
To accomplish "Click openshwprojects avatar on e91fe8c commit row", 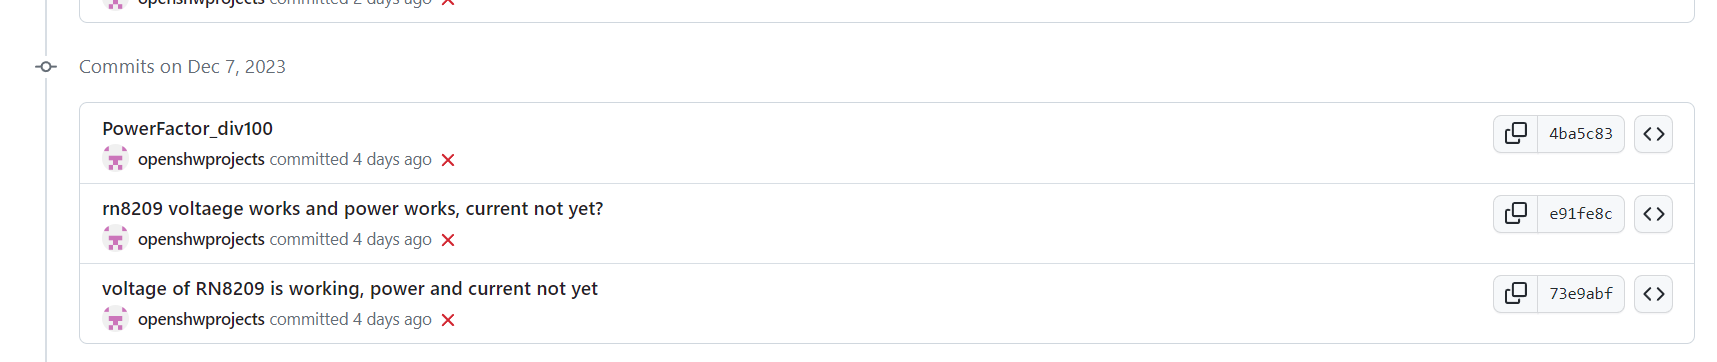I will [x=115, y=239].
